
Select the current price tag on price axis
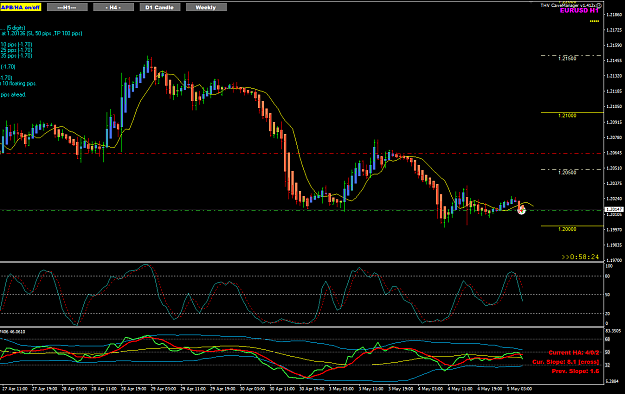[614, 209]
